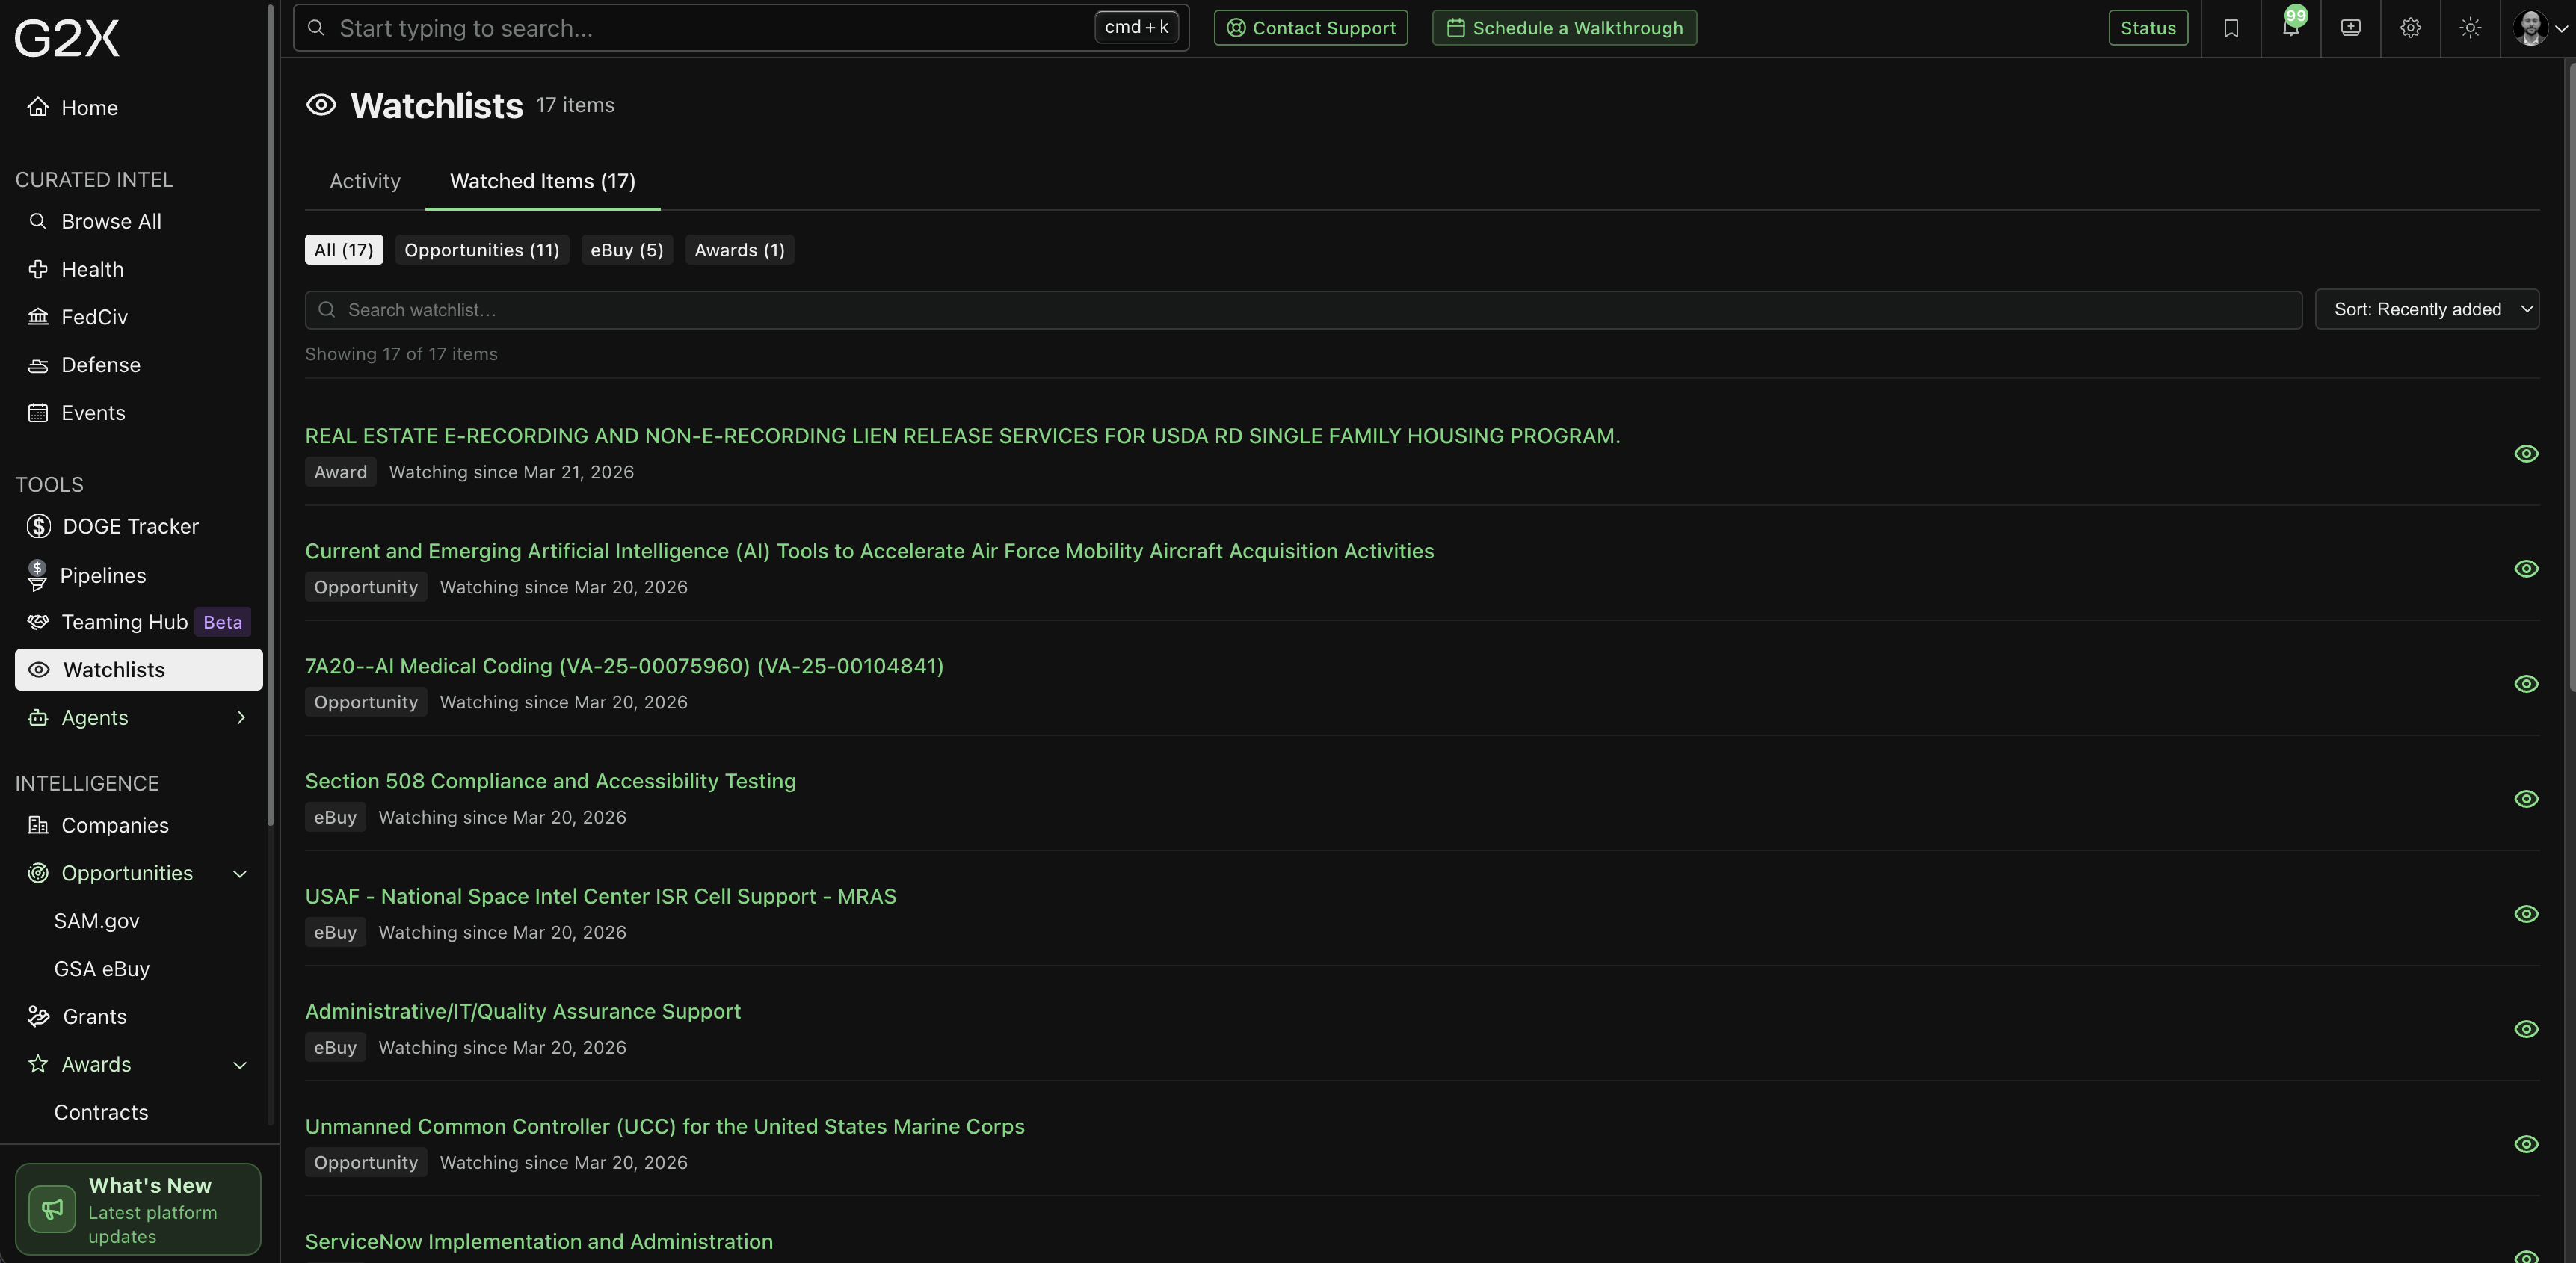Click the Search watchlist field
Image resolution: width=2576 pixels, height=1263 pixels.
1303,310
